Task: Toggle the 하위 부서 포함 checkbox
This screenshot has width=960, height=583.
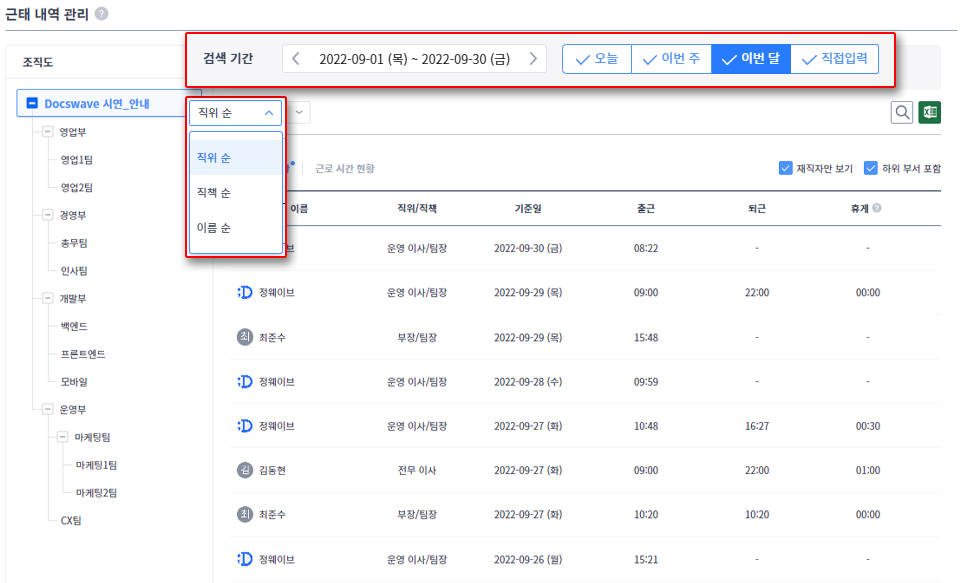Action: [x=871, y=168]
